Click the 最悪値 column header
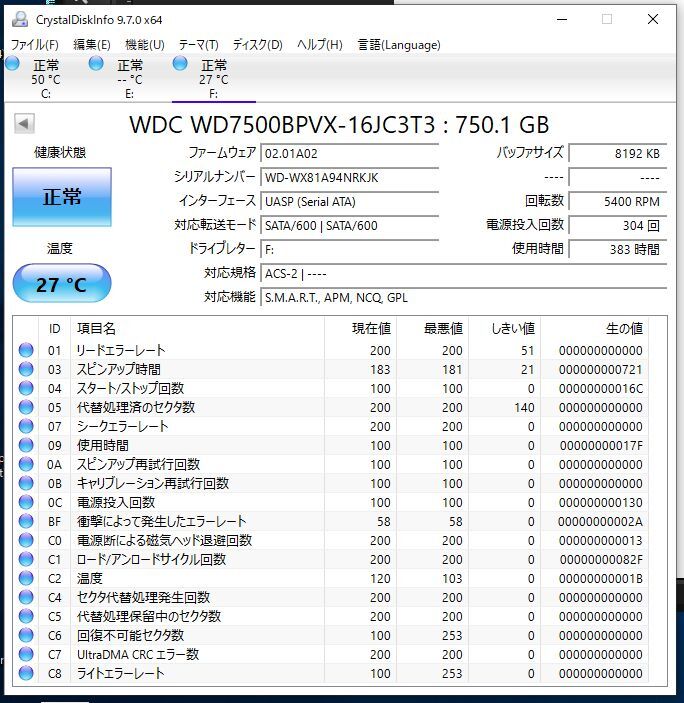The height and width of the screenshot is (703, 684). [433, 329]
